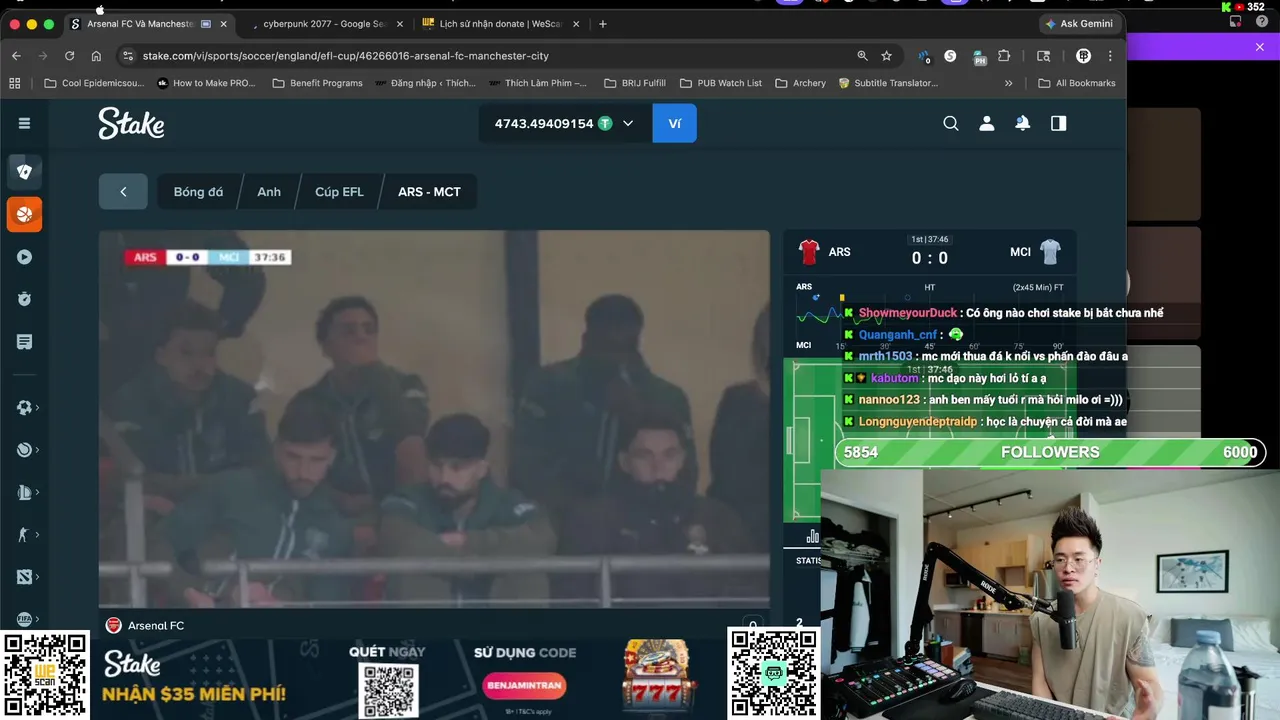Click chat message from ShowmeyourDuck
Viewport: 1280px width, 720px height.
1004,313
